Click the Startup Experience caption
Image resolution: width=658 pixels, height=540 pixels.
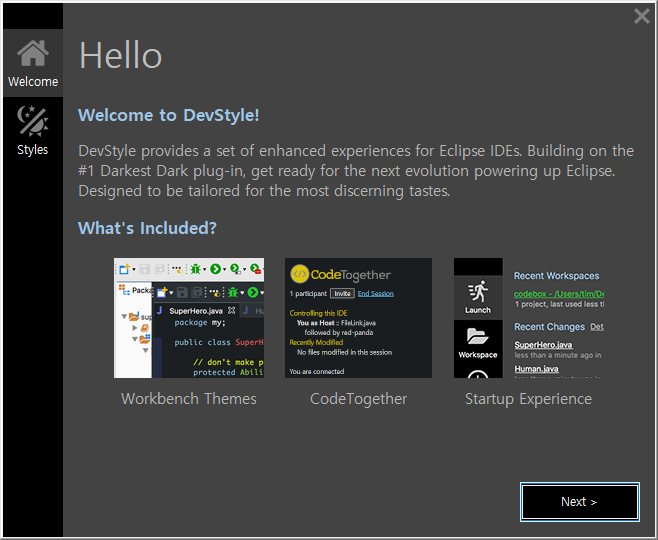(x=528, y=399)
